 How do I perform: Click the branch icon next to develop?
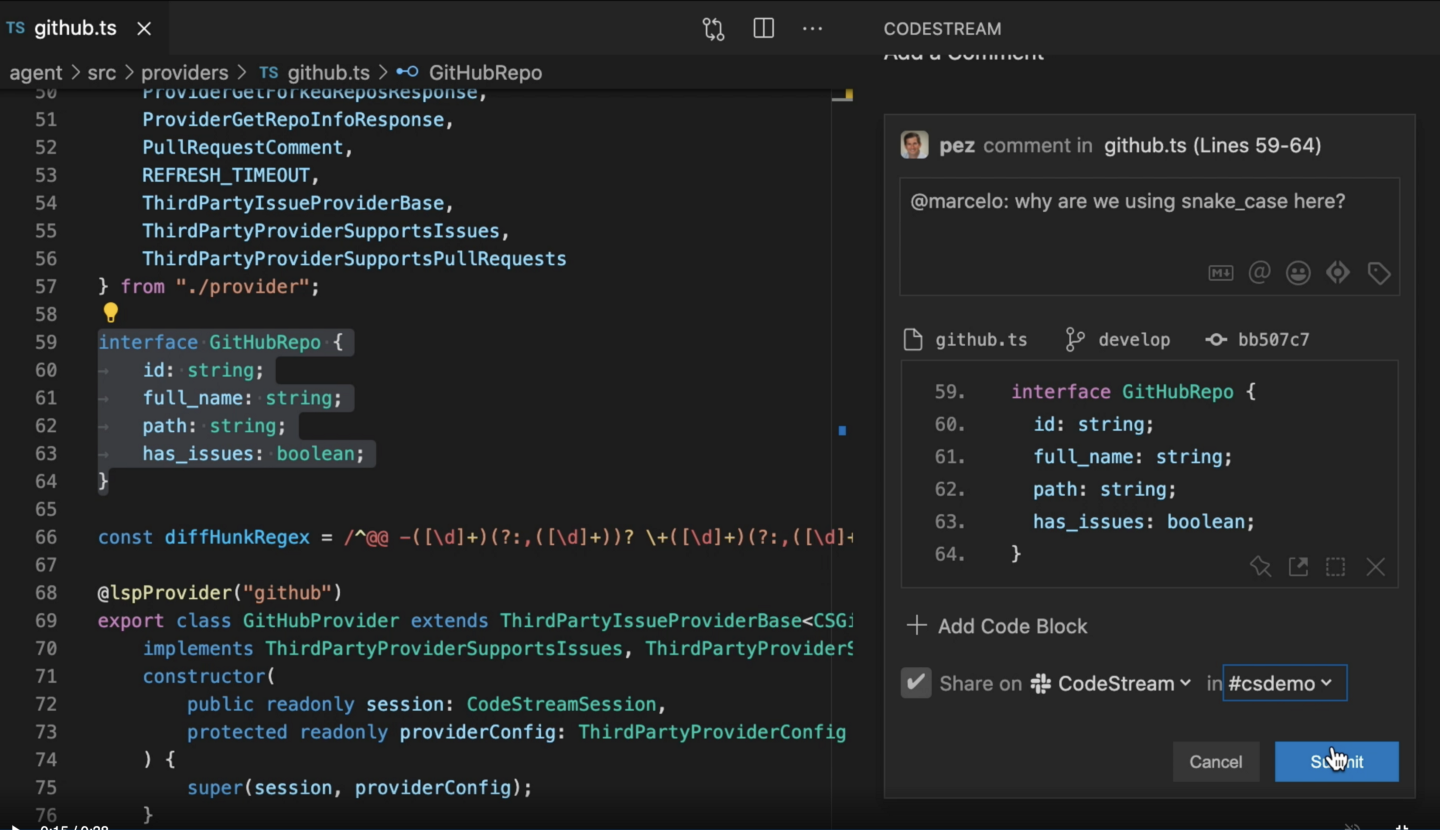pyautogui.click(x=1075, y=339)
